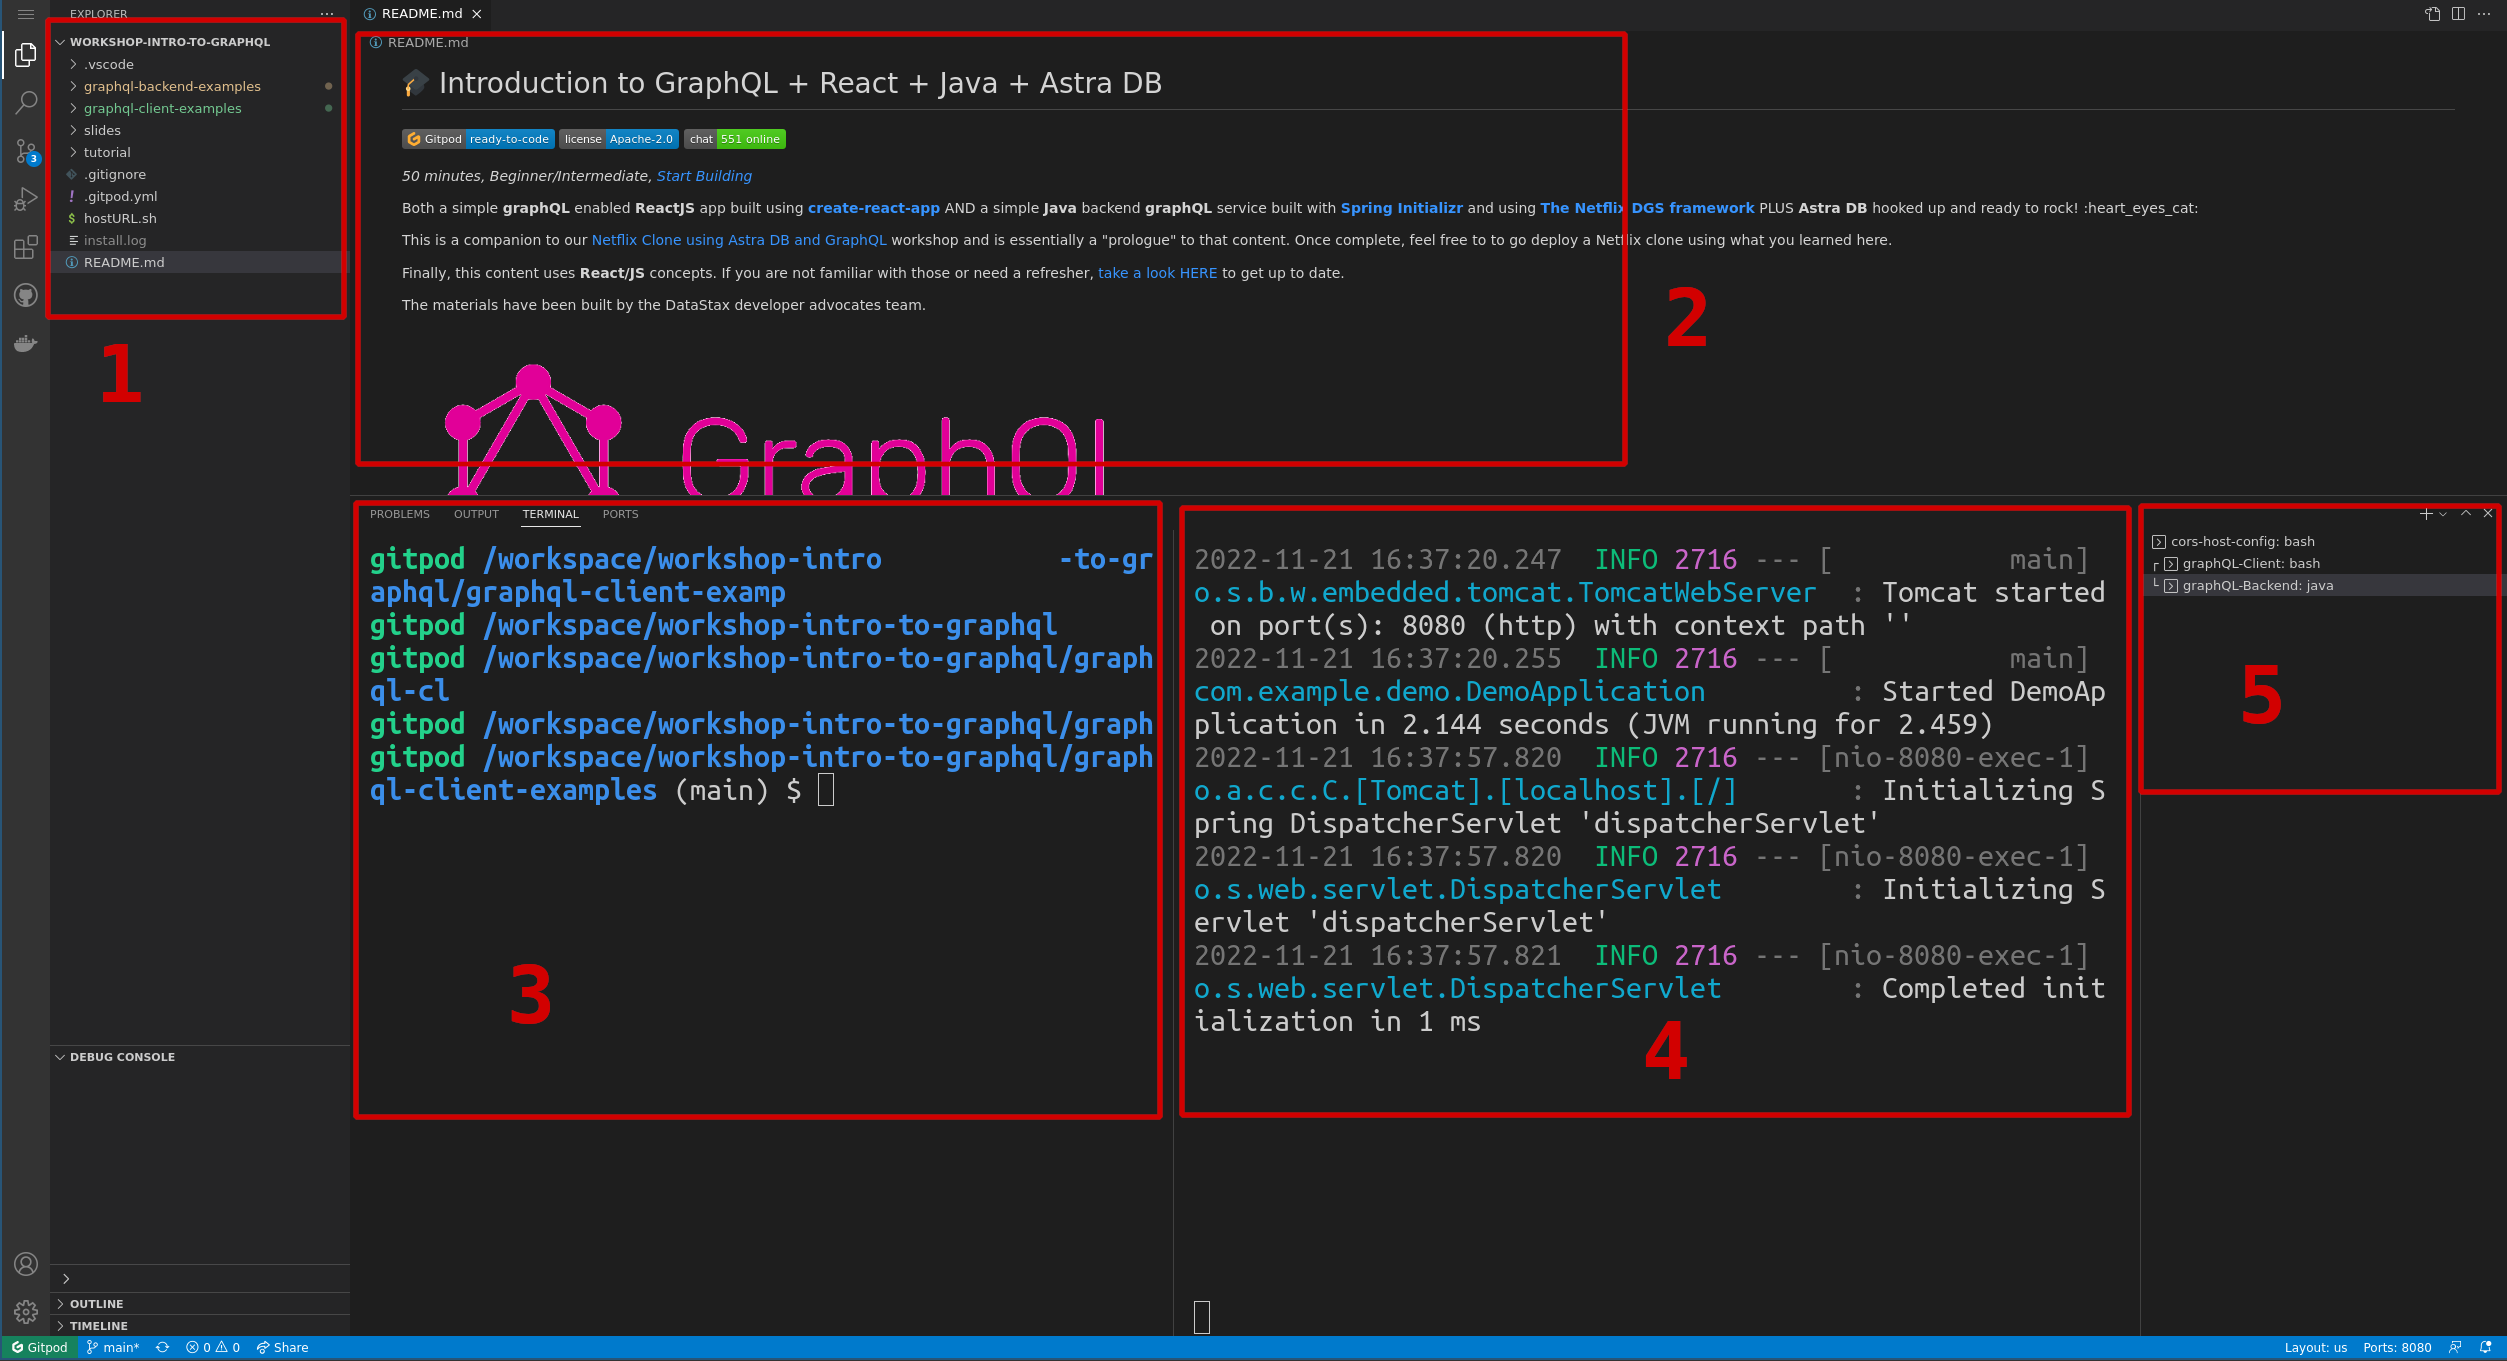
Task: Toggle the maximize panel size arrow
Action: pyautogui.click(x=2466, y=514)
